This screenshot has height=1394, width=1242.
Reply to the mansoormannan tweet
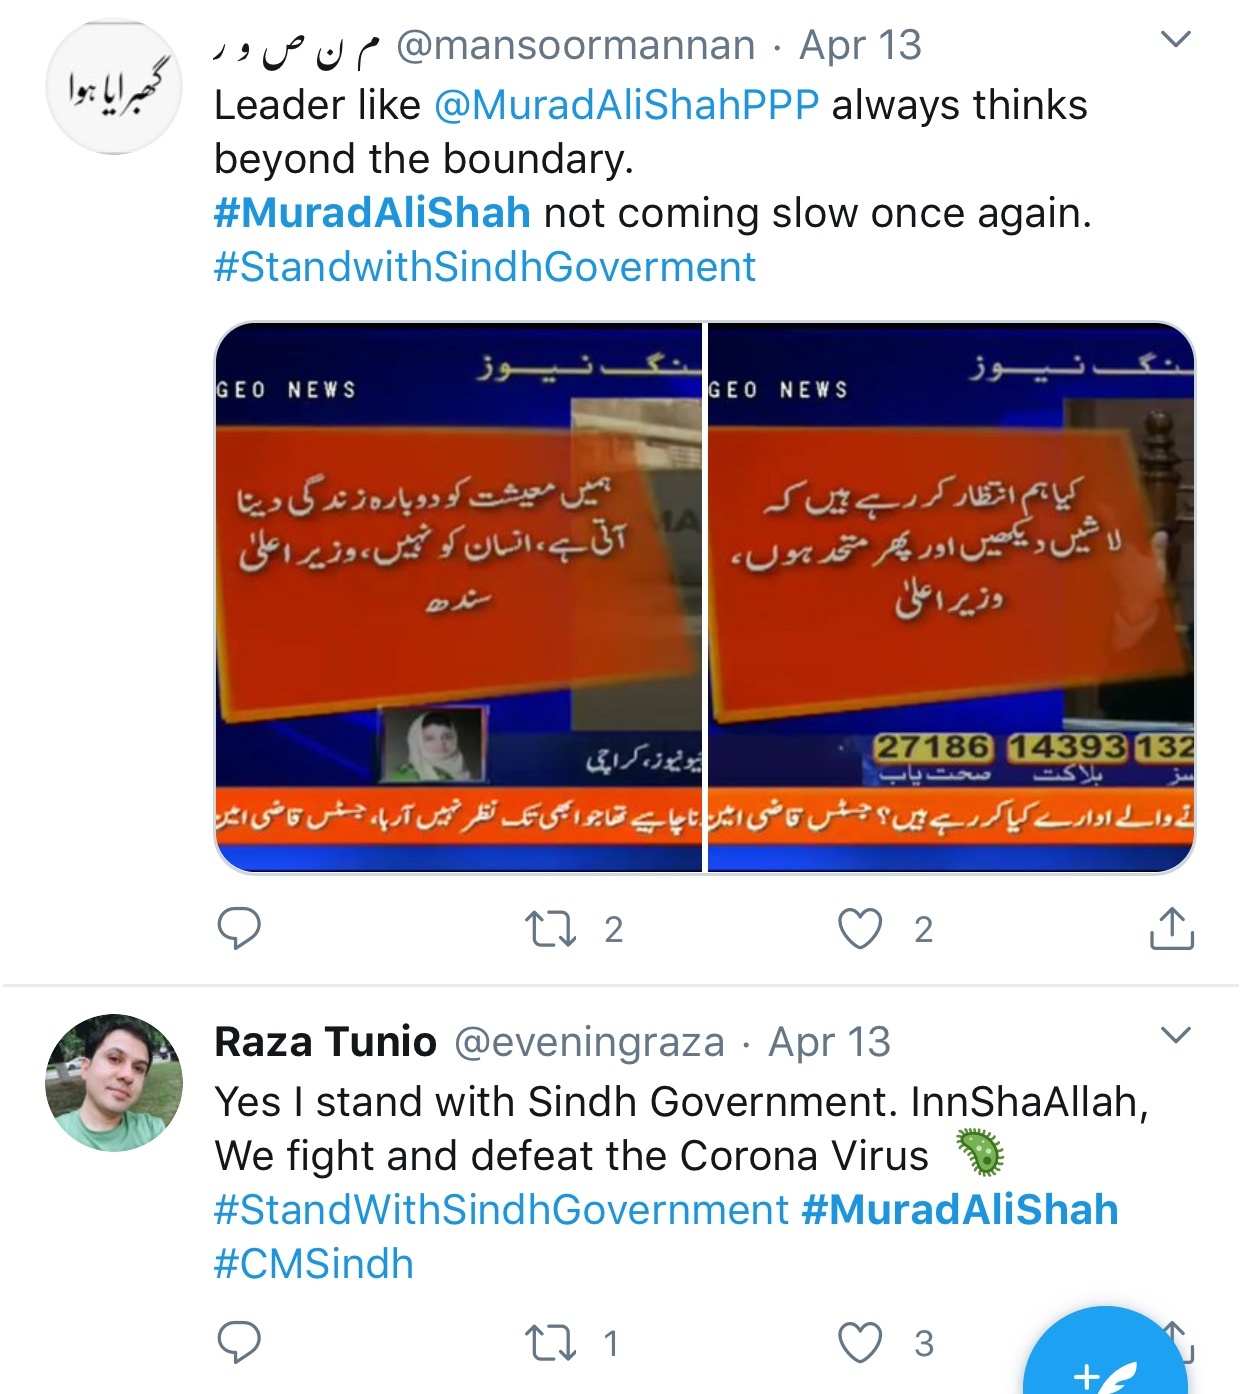click(x=239, y=929)
